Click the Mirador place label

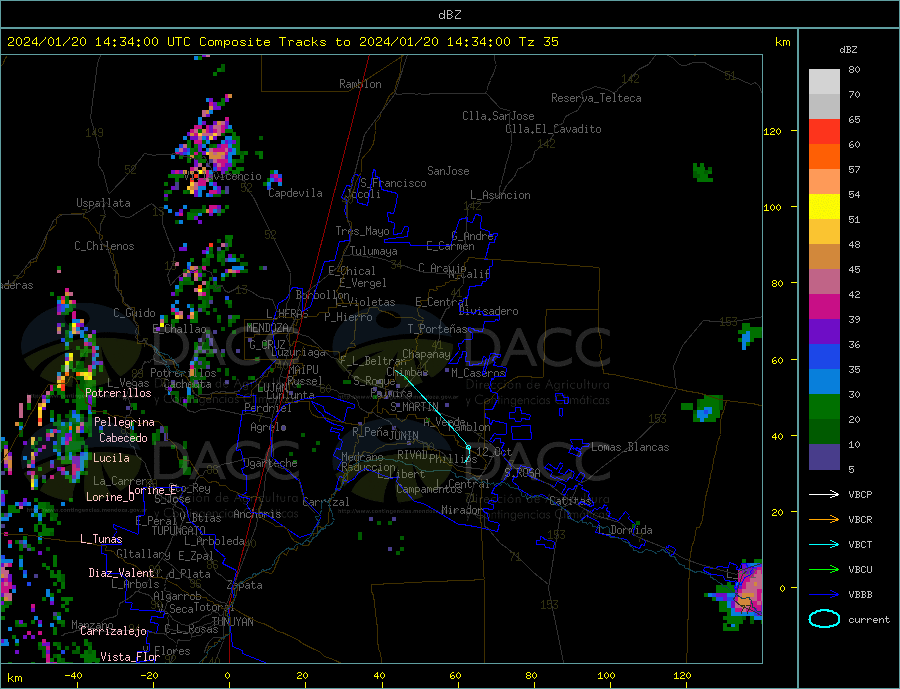[462, 510]
